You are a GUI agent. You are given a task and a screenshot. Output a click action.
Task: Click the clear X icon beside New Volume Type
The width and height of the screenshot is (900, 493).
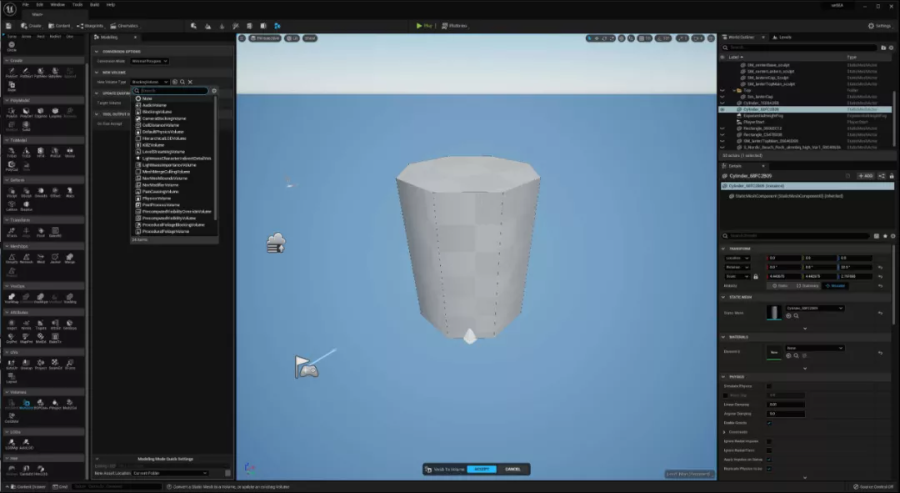pos(191,82)
